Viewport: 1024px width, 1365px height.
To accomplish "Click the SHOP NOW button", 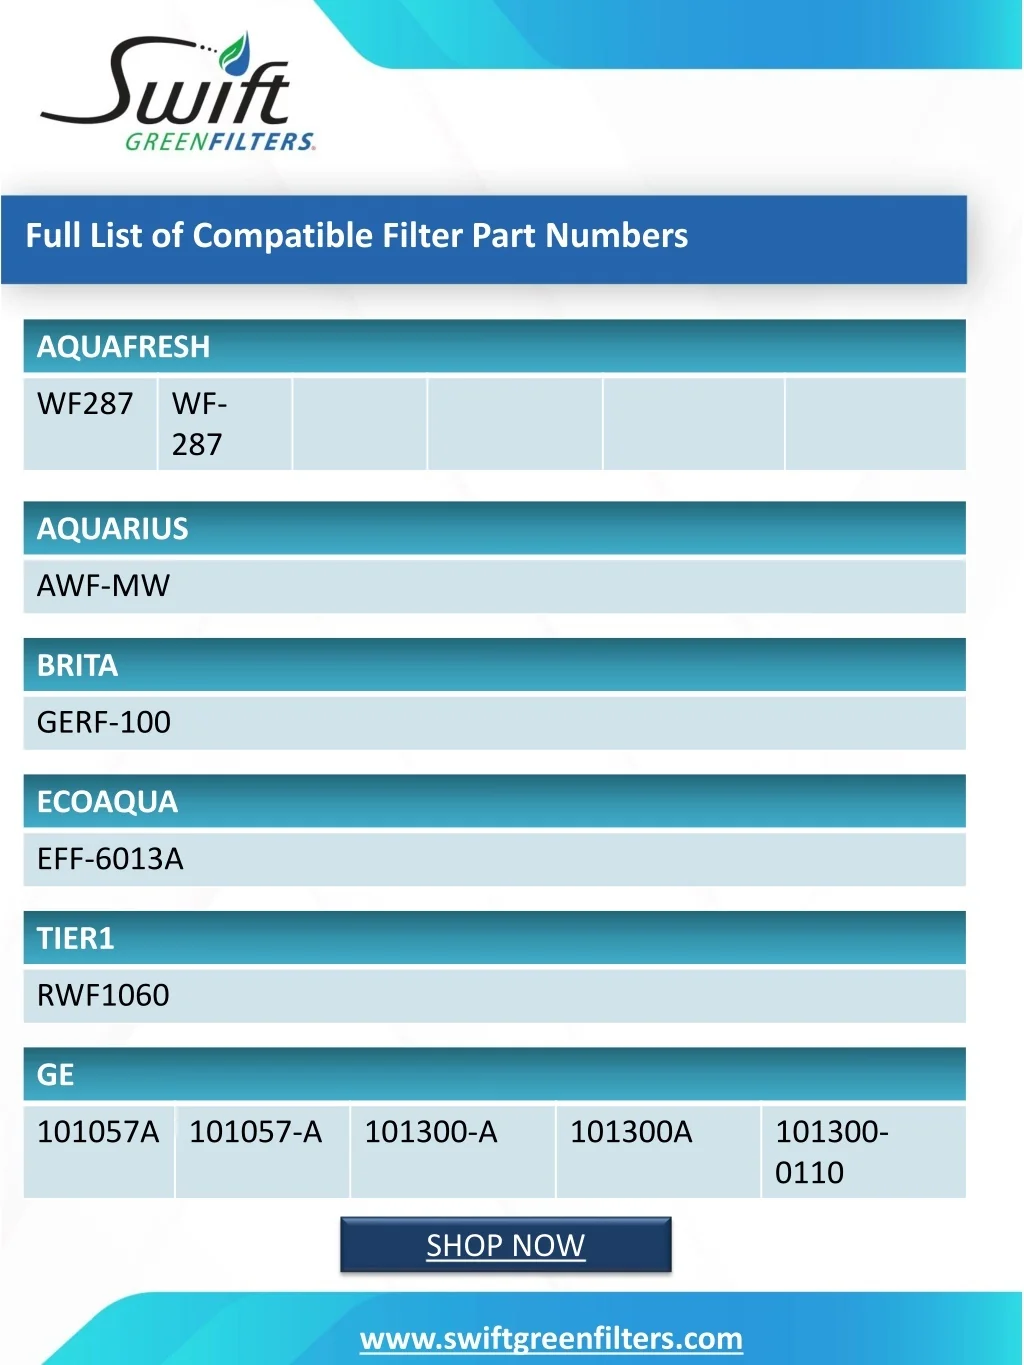I will point(505,1245).
